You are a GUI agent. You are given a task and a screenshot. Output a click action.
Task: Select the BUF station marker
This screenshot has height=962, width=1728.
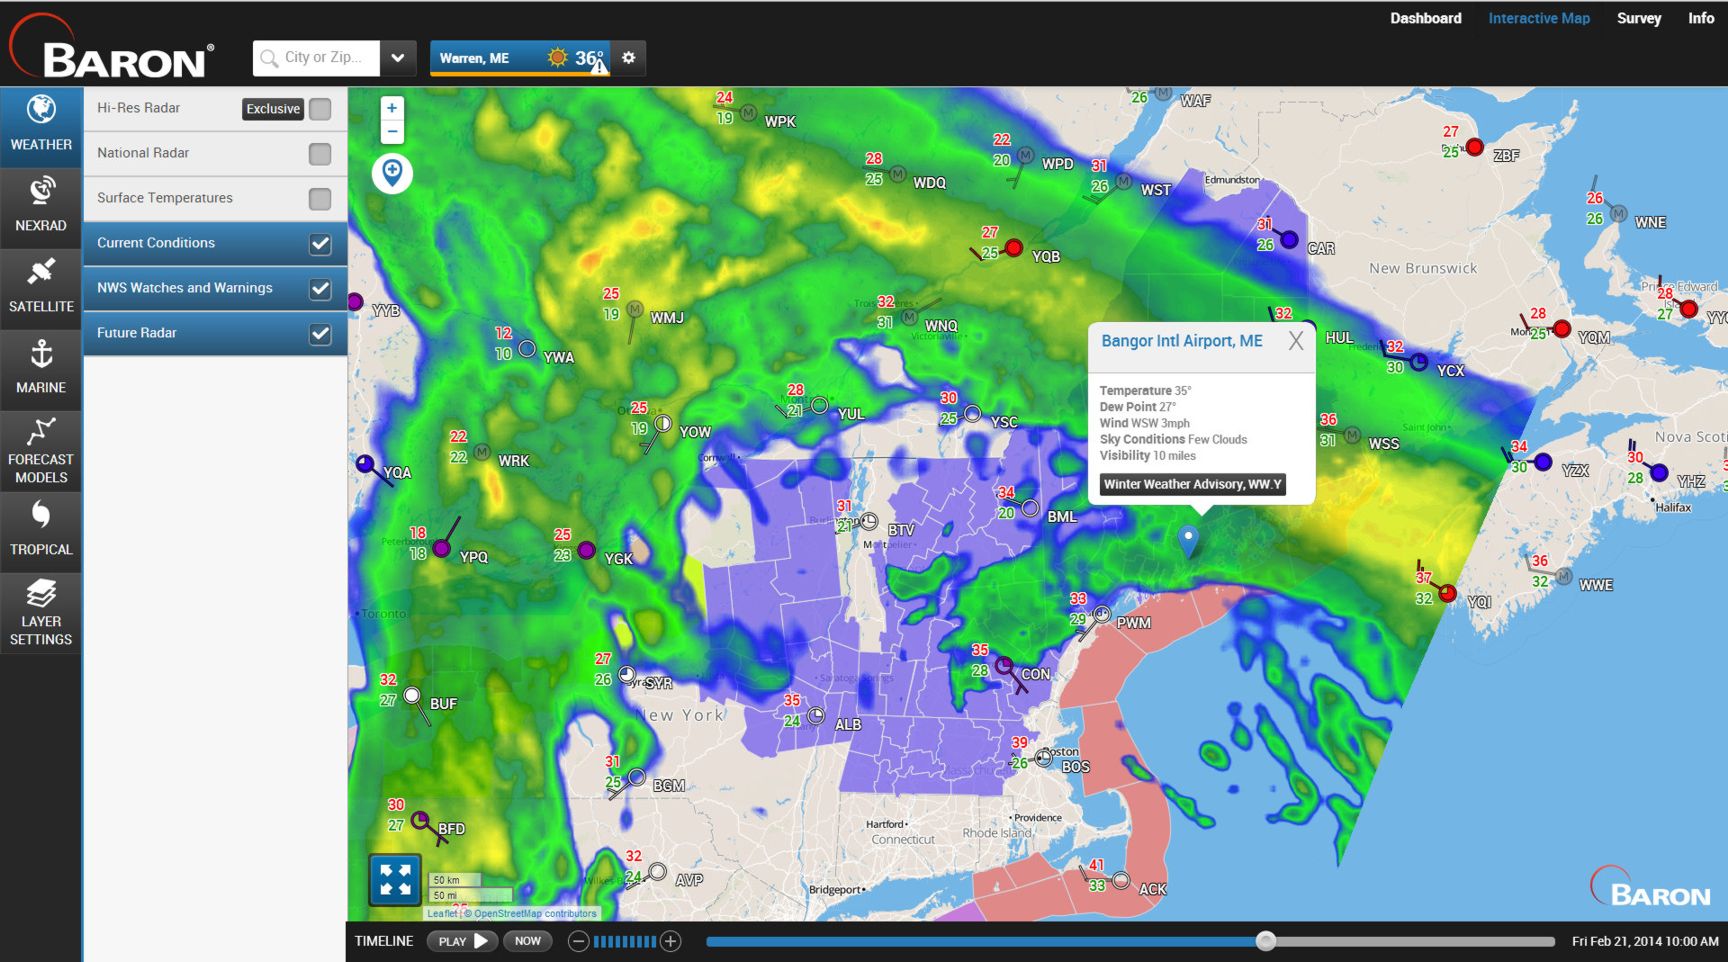pyautogui.click(x=412, y=696)
